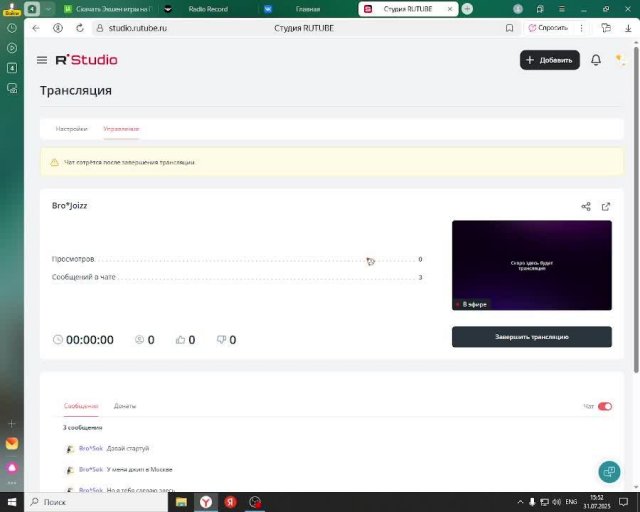640x512 pixels.
Task: Open the profile avatar in the studio header
Action: pos(620,60)
